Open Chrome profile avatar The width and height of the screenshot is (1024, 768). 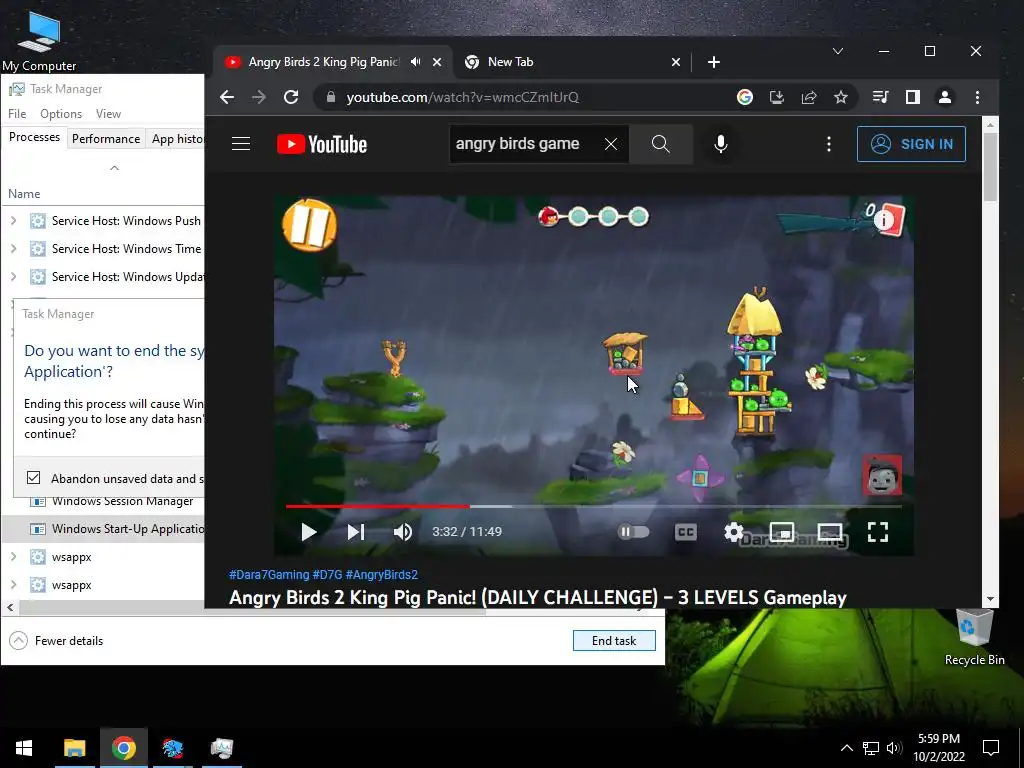944,97
